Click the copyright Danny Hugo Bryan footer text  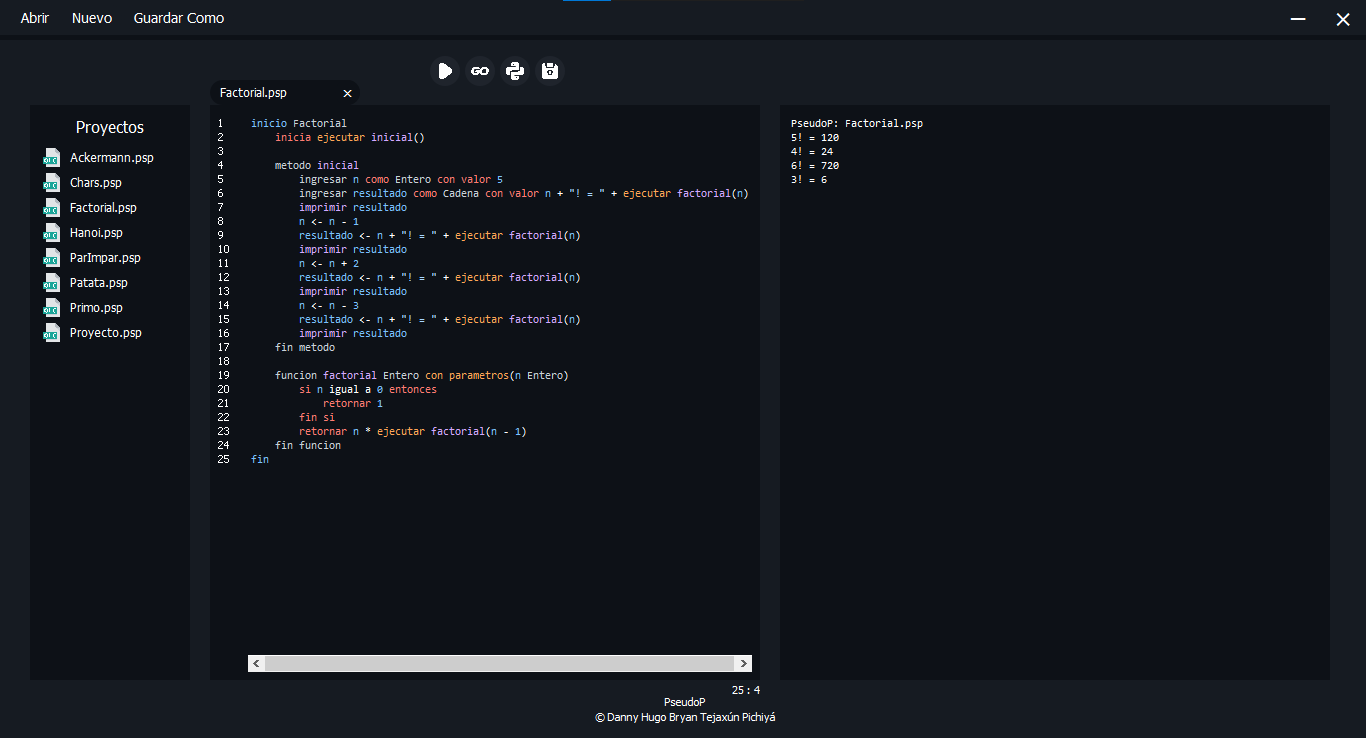click(x=685, y=717)
